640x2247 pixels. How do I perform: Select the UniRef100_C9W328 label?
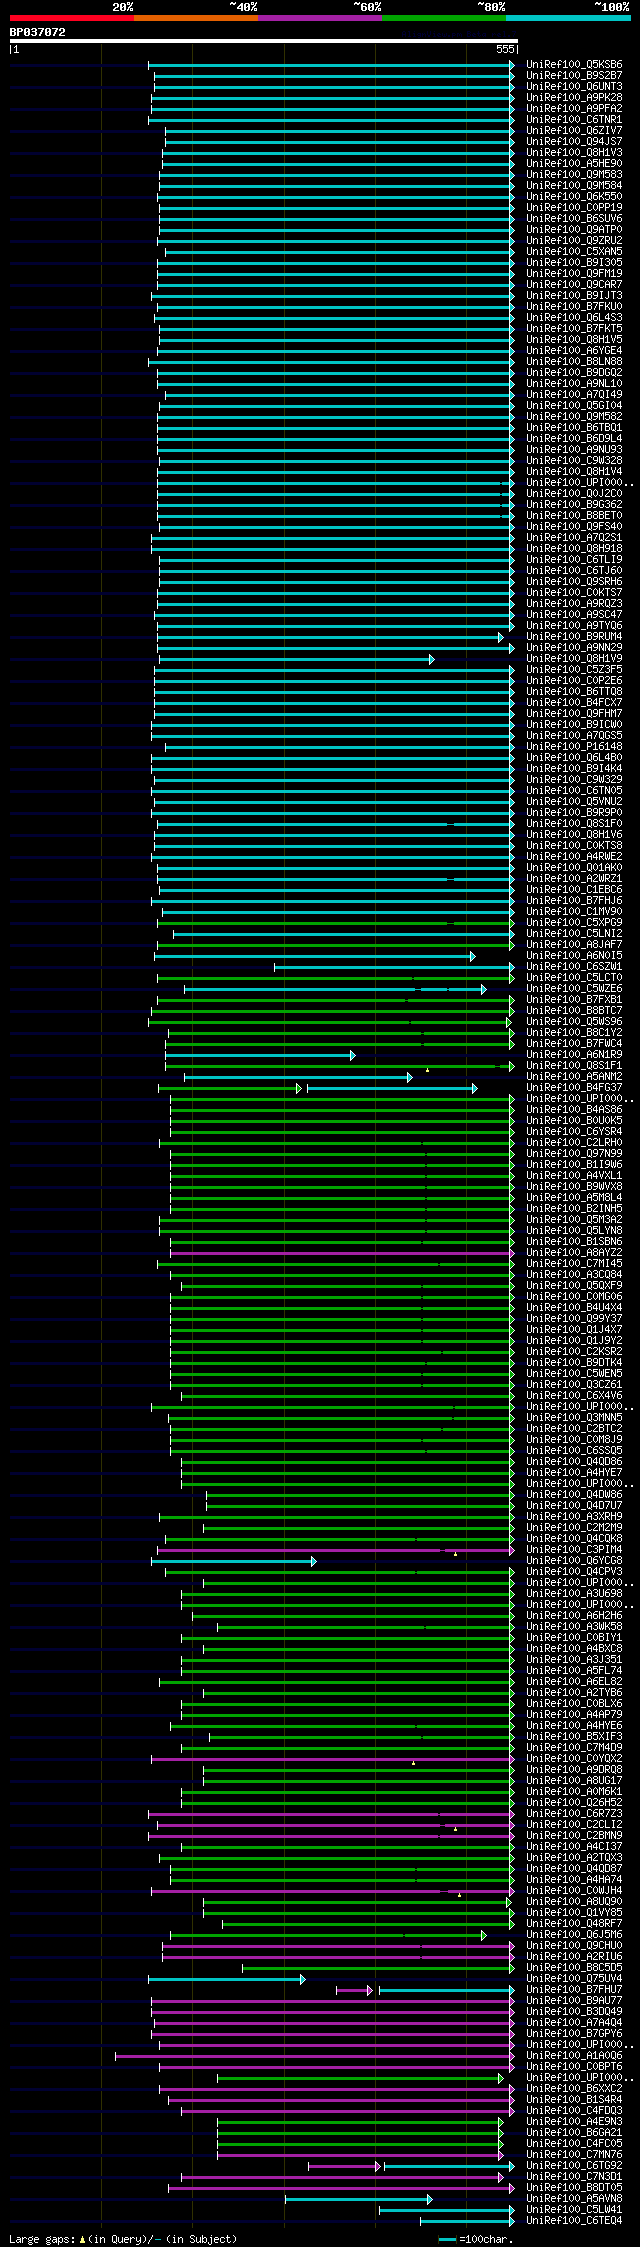(x=574, y=461)
